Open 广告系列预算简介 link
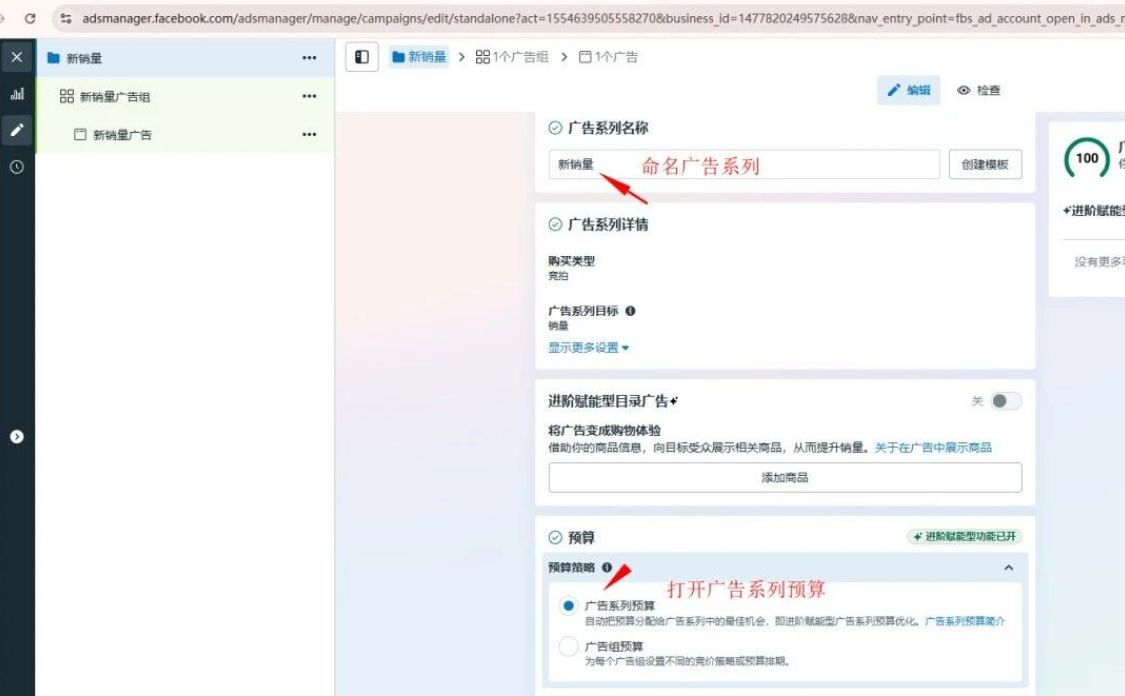This screenshot has width=1125, height=696. point(965,621)
